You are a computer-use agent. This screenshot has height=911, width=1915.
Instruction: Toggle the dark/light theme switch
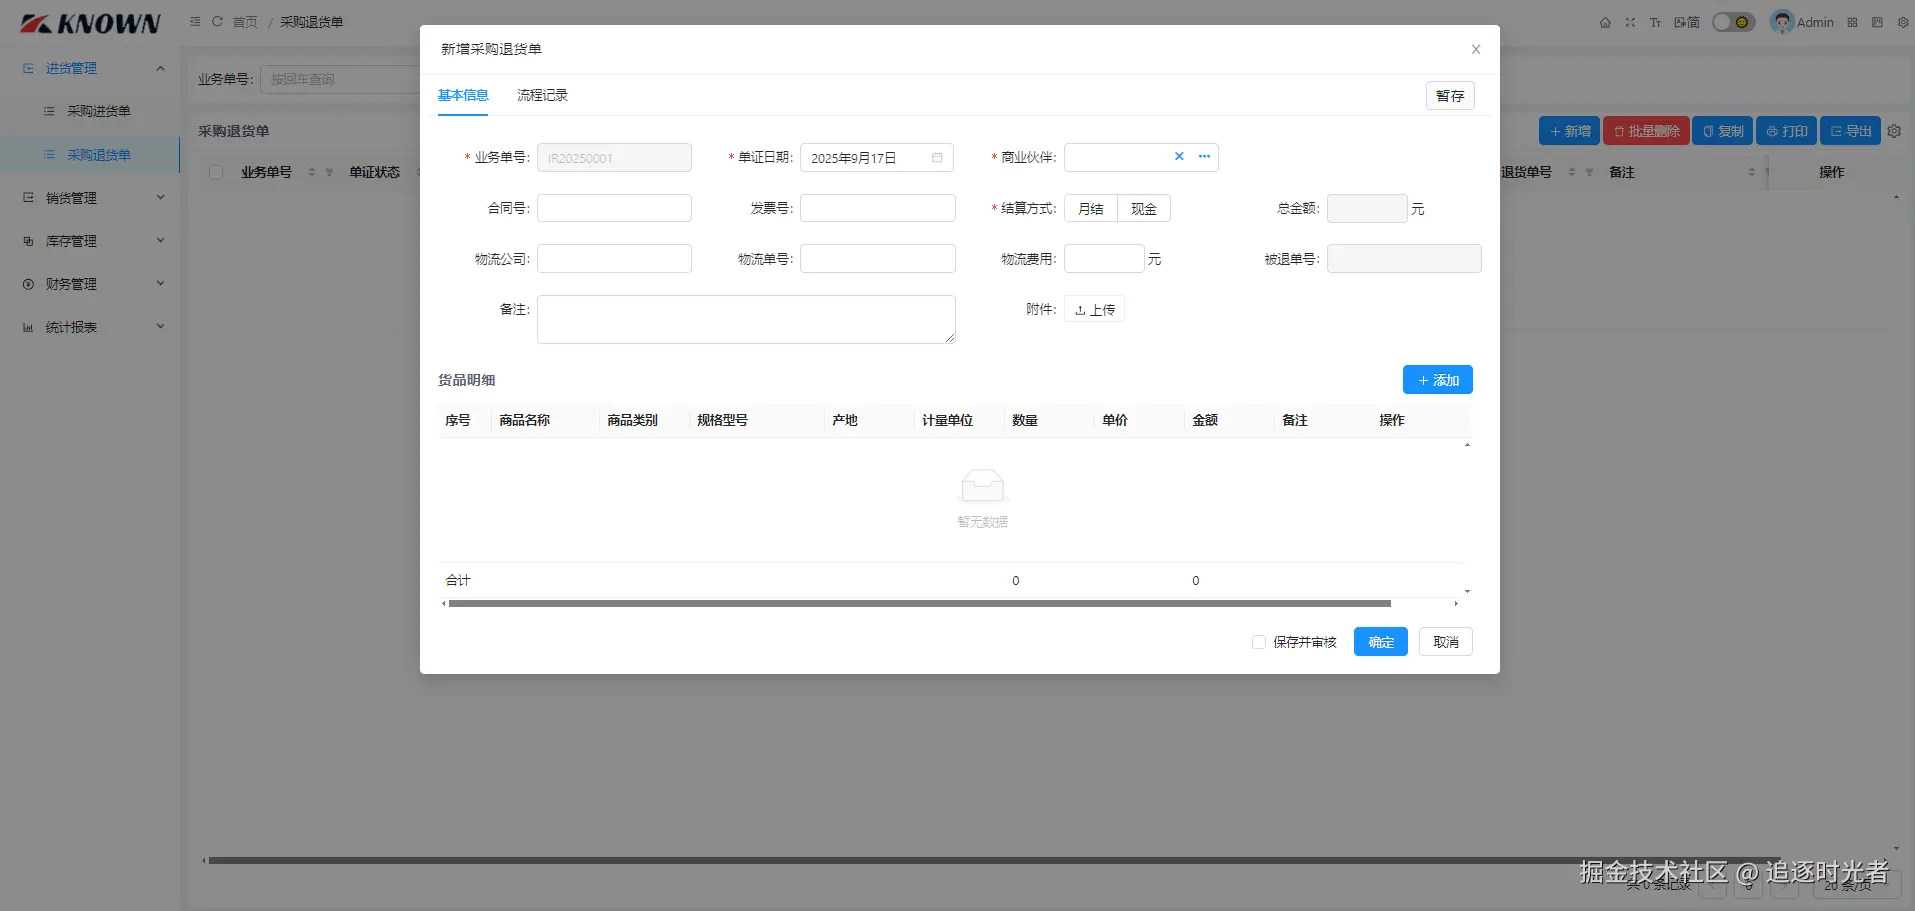point(1733,22)
